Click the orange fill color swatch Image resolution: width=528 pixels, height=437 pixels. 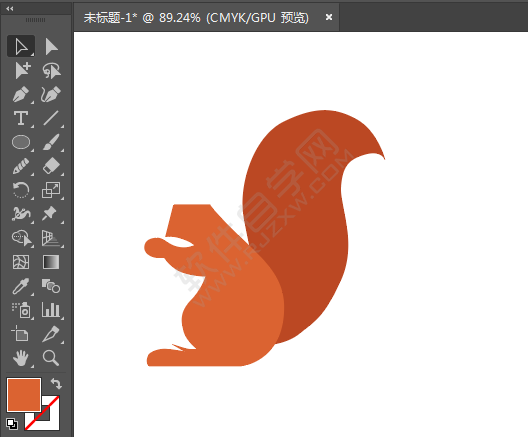[24, 395]
